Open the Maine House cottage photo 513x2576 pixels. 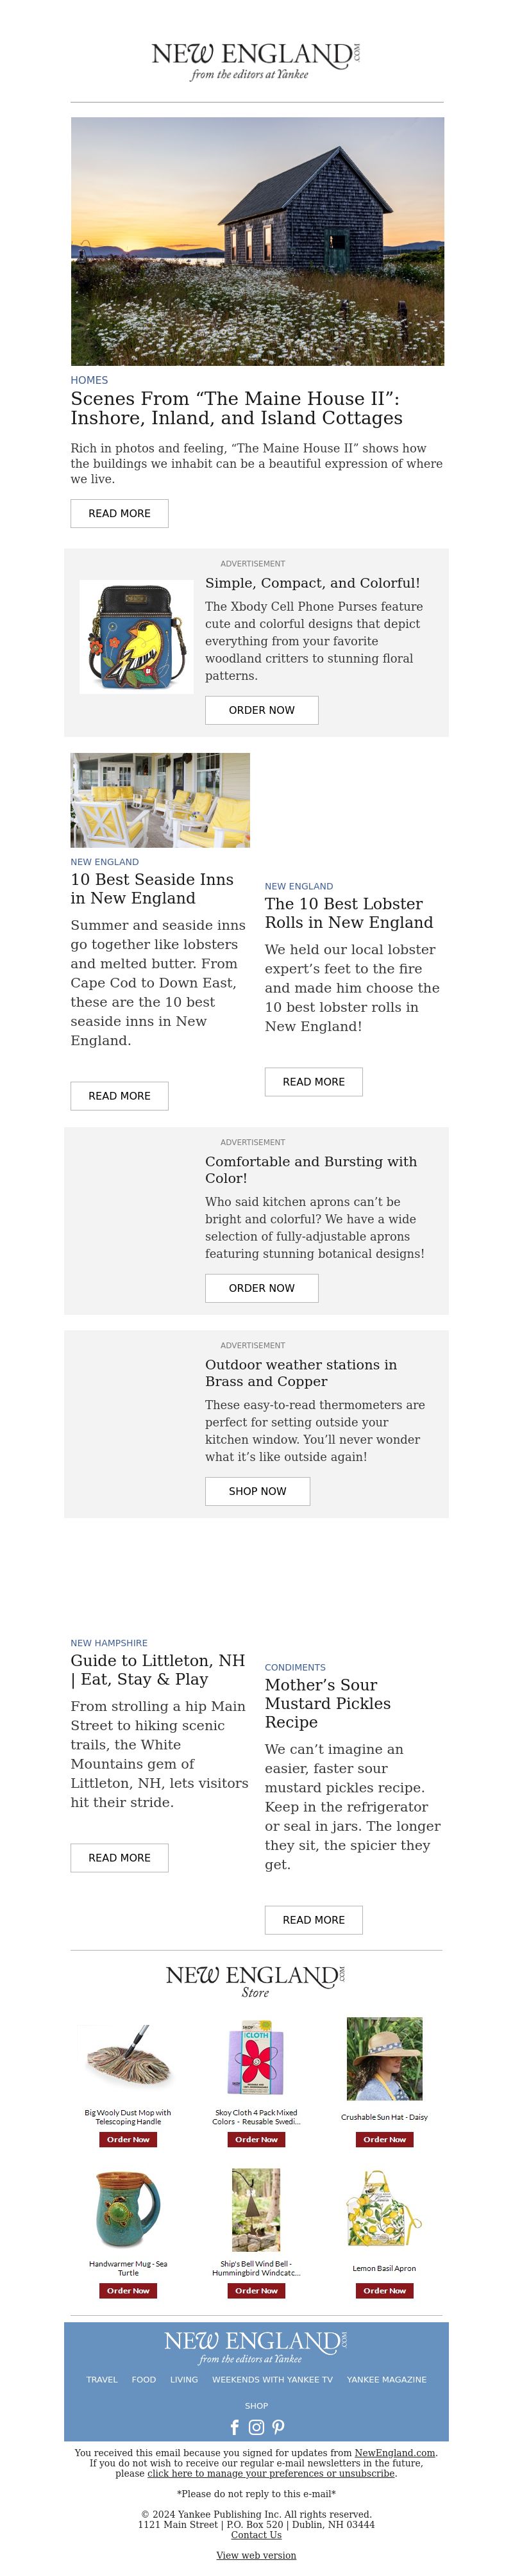pos(257,241)
